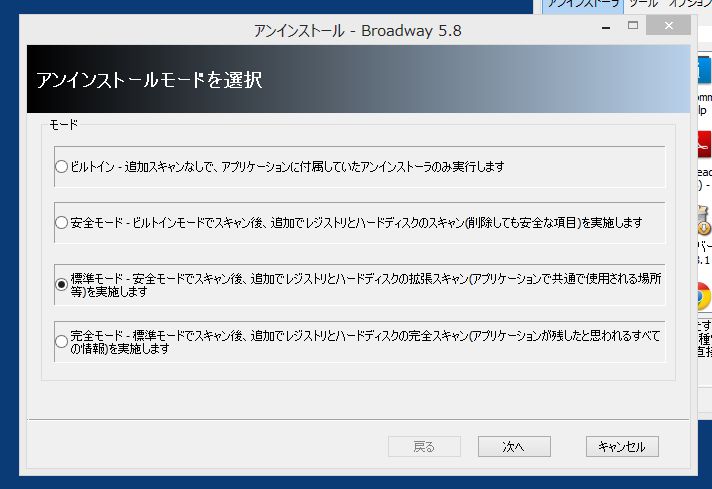712x489 pixels.
Task: Select the ビルトイン uninstall mode radio button
Action: [x=61, y=167]
